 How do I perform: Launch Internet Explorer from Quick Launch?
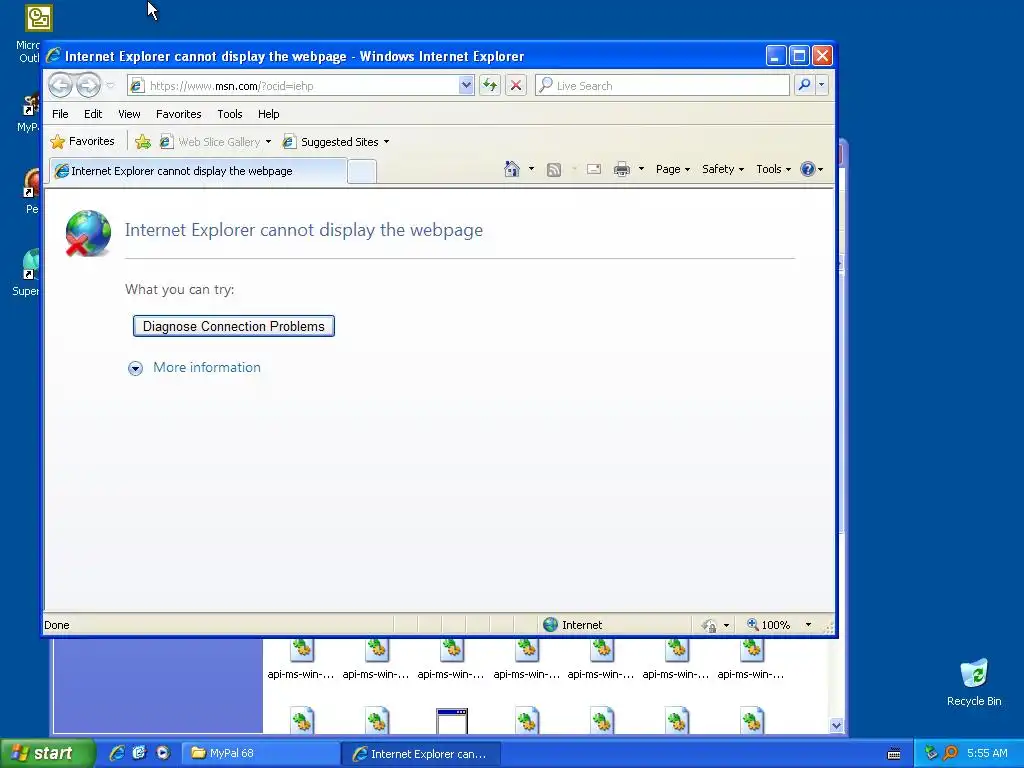pyautogui.click(x=117, y=753)
